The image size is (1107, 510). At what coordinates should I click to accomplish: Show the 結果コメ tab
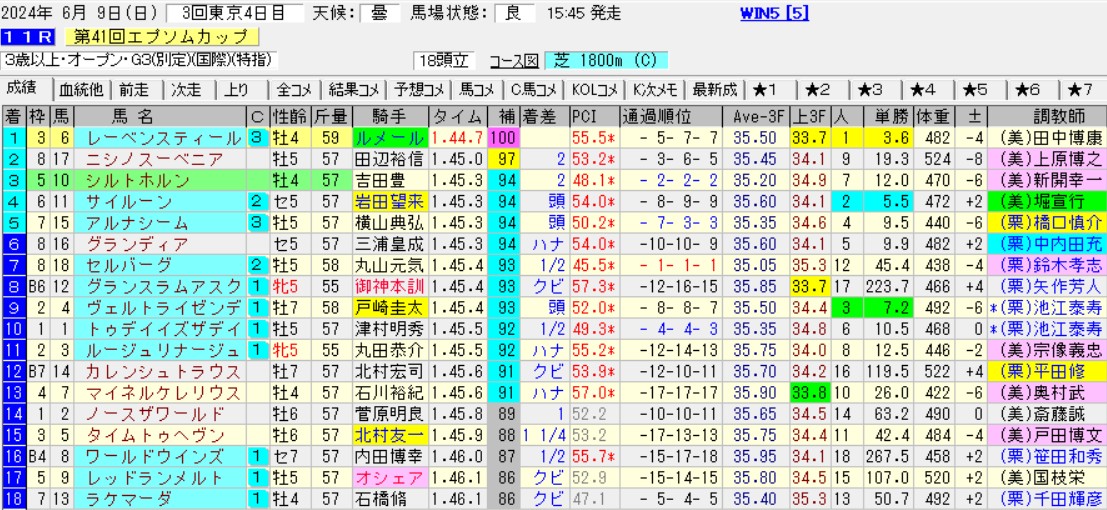(x=354, y=89)
